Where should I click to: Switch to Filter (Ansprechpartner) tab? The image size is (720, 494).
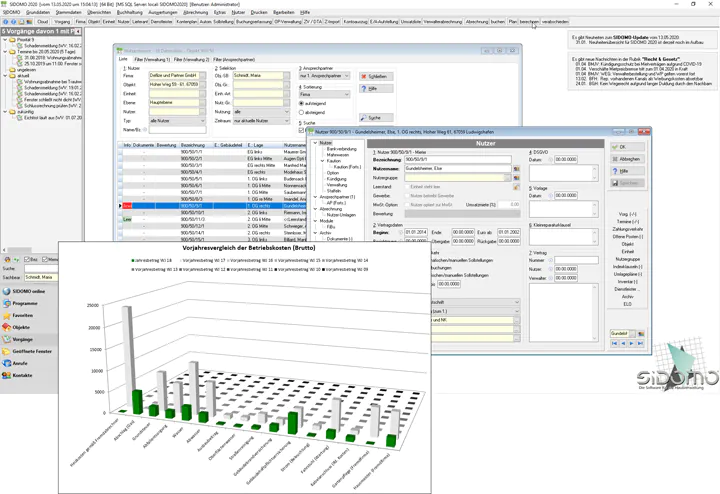[x=234, y=60]
